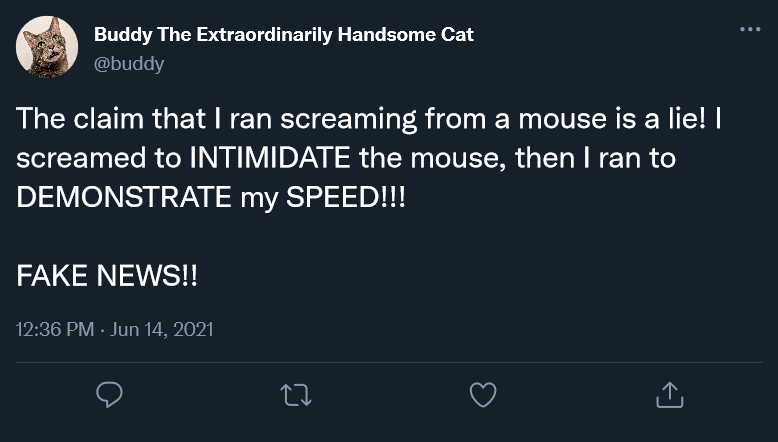Click the phrase "The claim that I ran"
The width and height of the screenshot is (778, 442).
coord(132,120)
